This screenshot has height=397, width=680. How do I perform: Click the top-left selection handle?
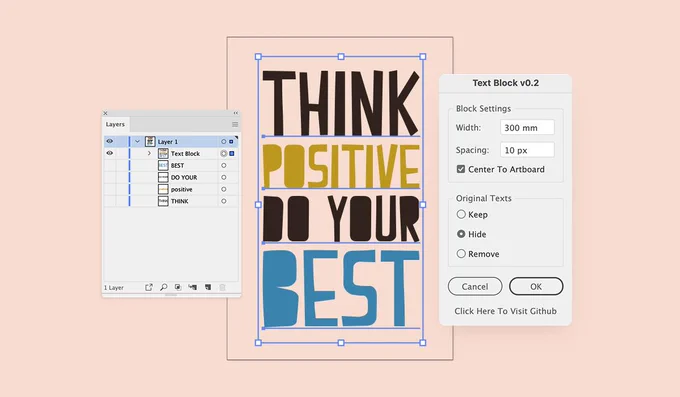[x=258, y=56]
